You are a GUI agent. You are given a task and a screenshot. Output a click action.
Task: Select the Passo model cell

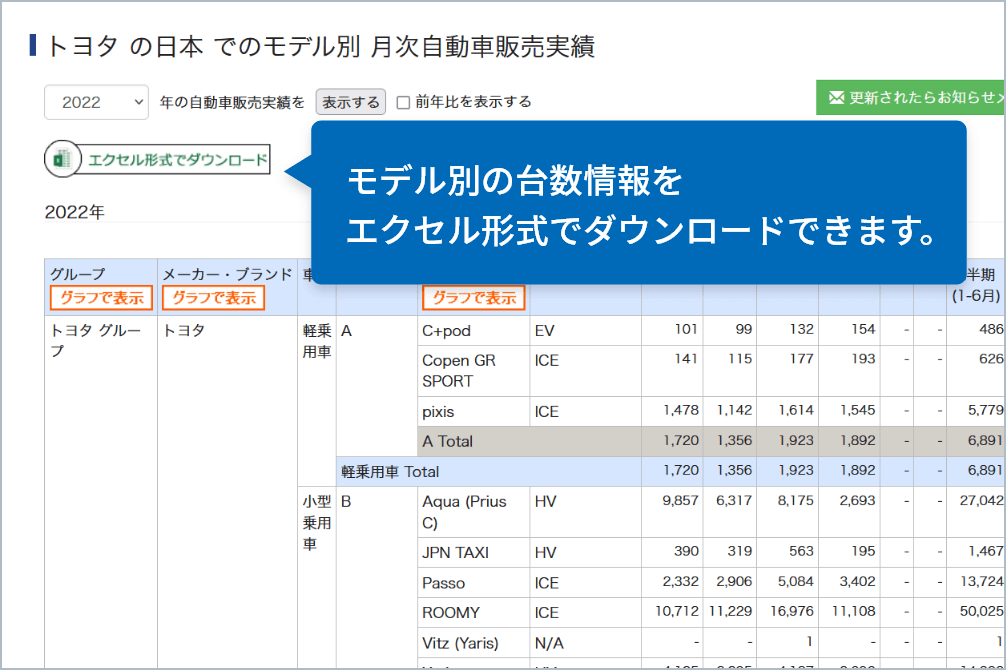click(x=473, y=583)
